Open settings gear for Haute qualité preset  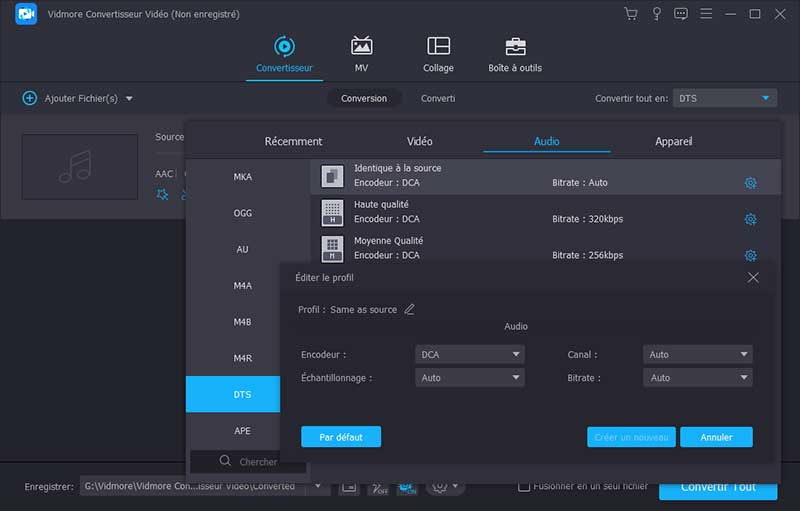[750, 219]
